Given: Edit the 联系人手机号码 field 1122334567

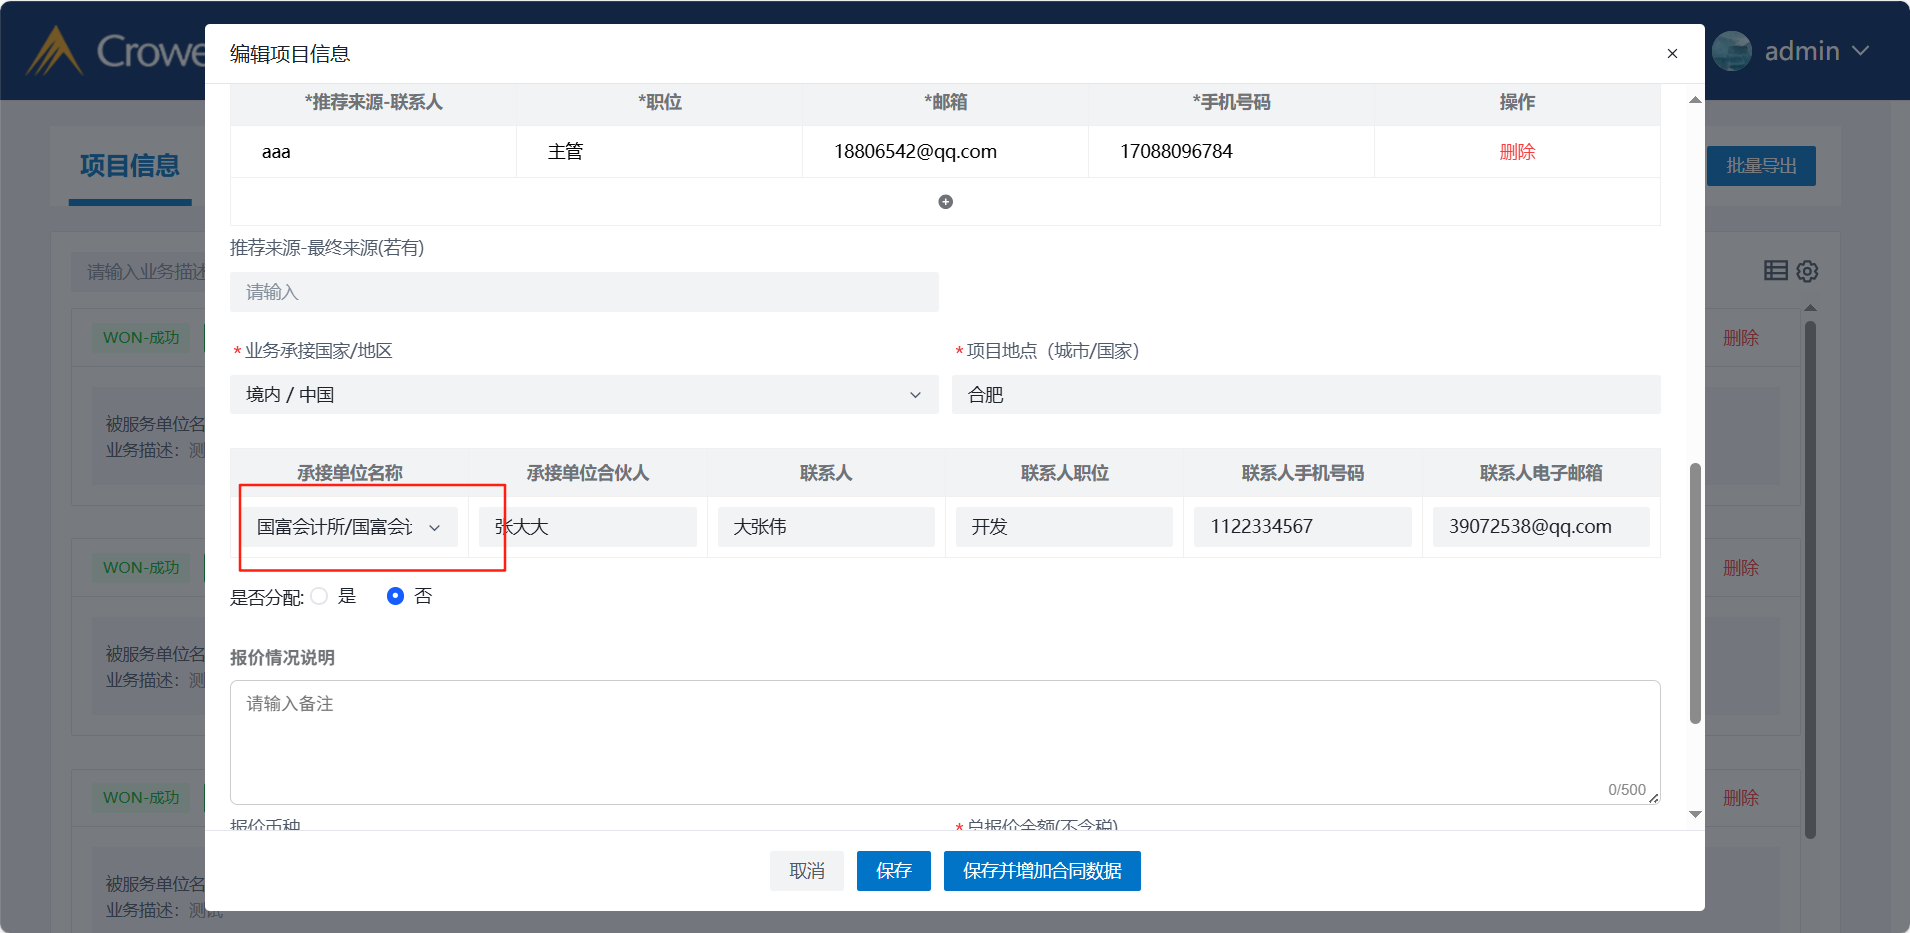Looking at the screenshot, I should pyautogui.click(x=1302, y=527).
